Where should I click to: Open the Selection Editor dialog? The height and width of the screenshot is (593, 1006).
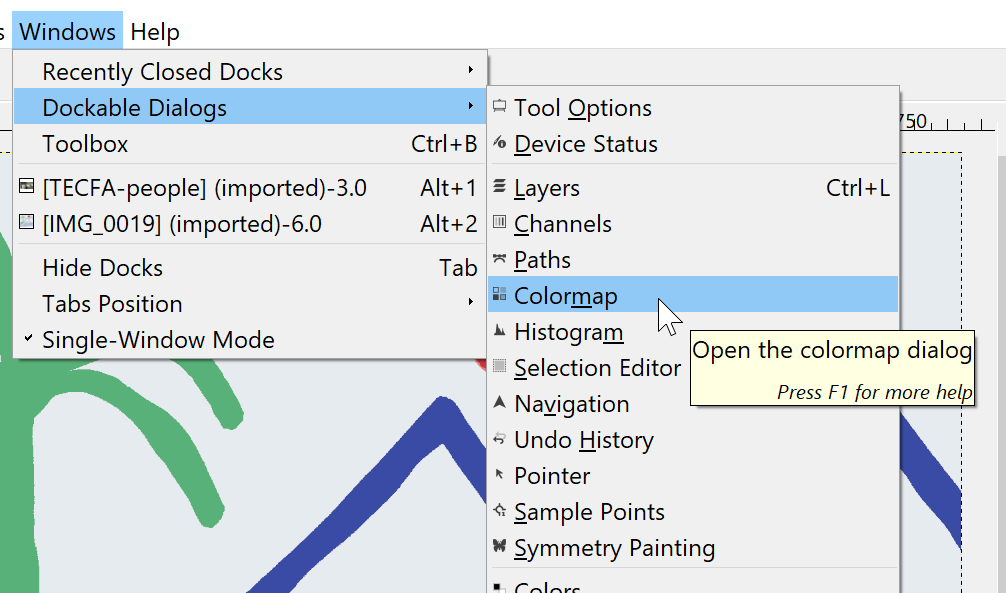[597, 368]
